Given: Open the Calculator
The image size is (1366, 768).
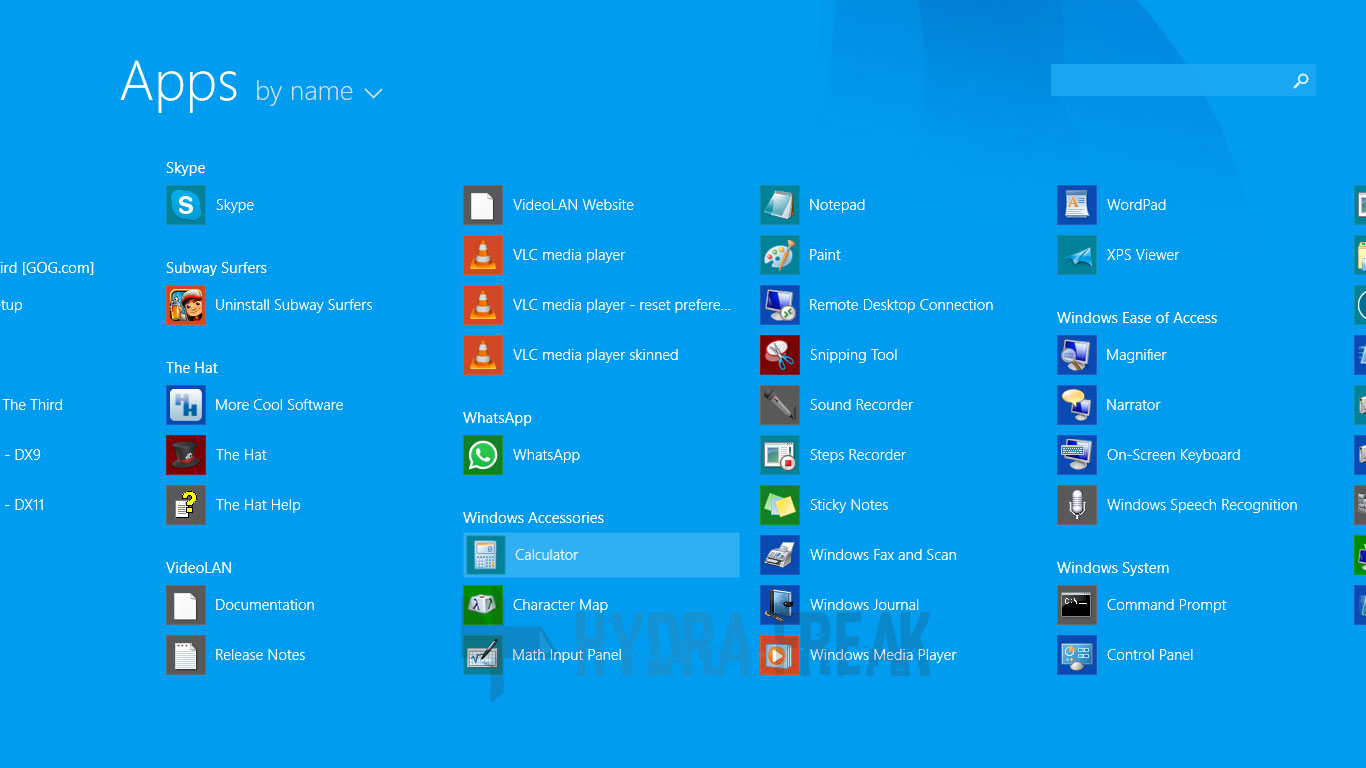Looking at the screenshot, I should click(x=549, y=555).
